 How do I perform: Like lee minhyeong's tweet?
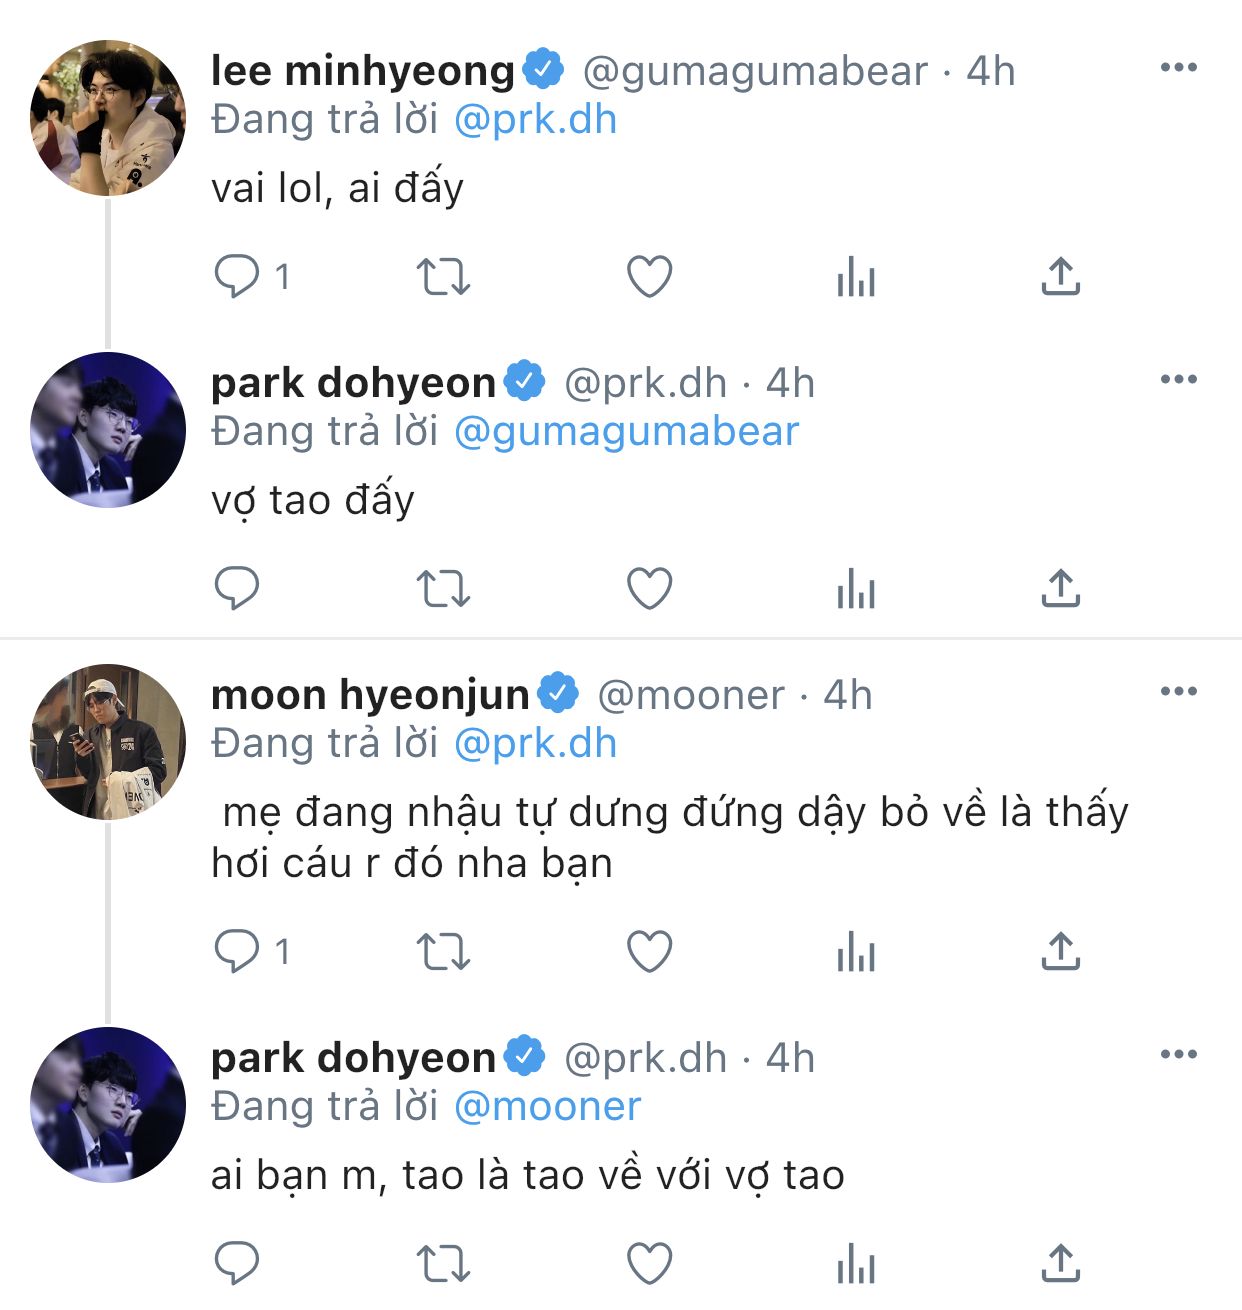pyautogui.click(x=649, y=277)
